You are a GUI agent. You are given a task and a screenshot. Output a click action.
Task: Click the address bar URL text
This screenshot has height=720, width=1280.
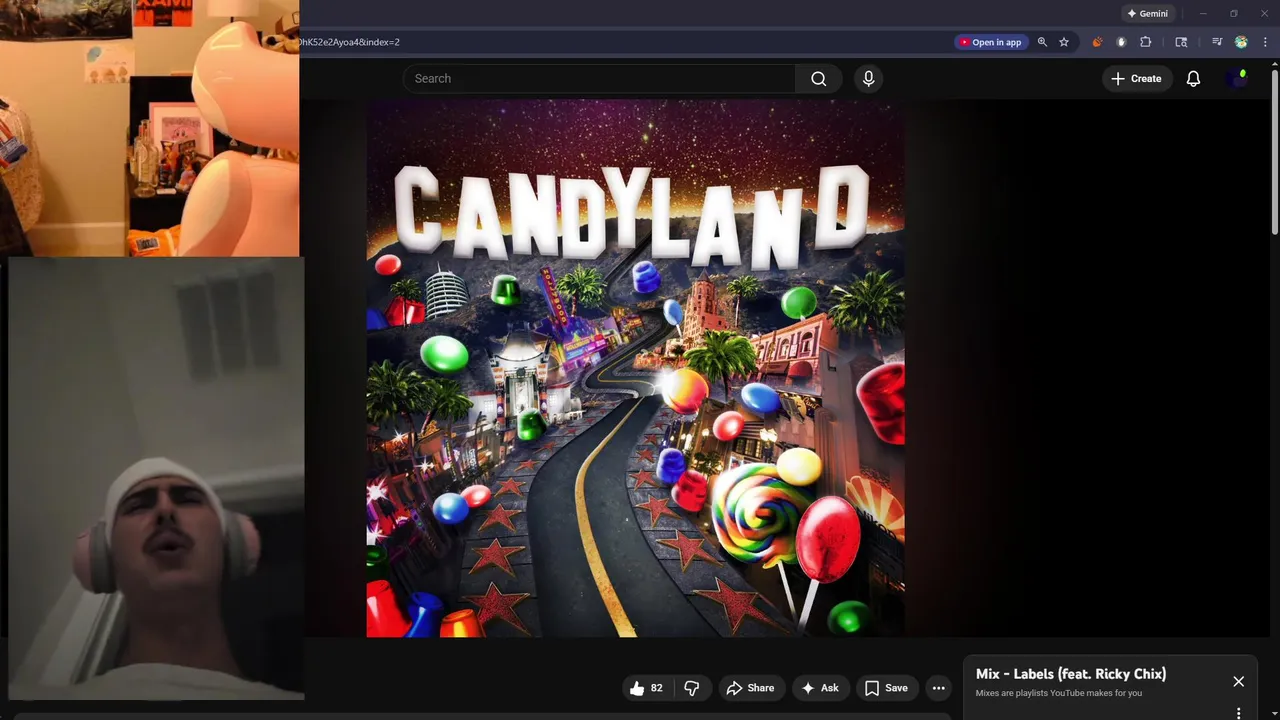(348, 42)
